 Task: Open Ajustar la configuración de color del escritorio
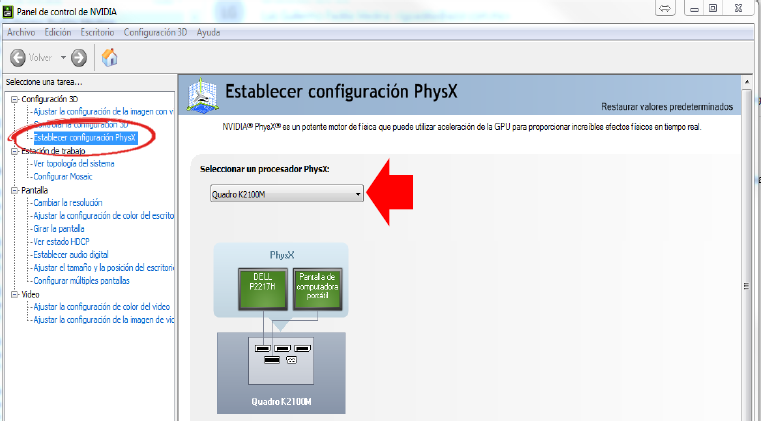(x=103, y=216)
